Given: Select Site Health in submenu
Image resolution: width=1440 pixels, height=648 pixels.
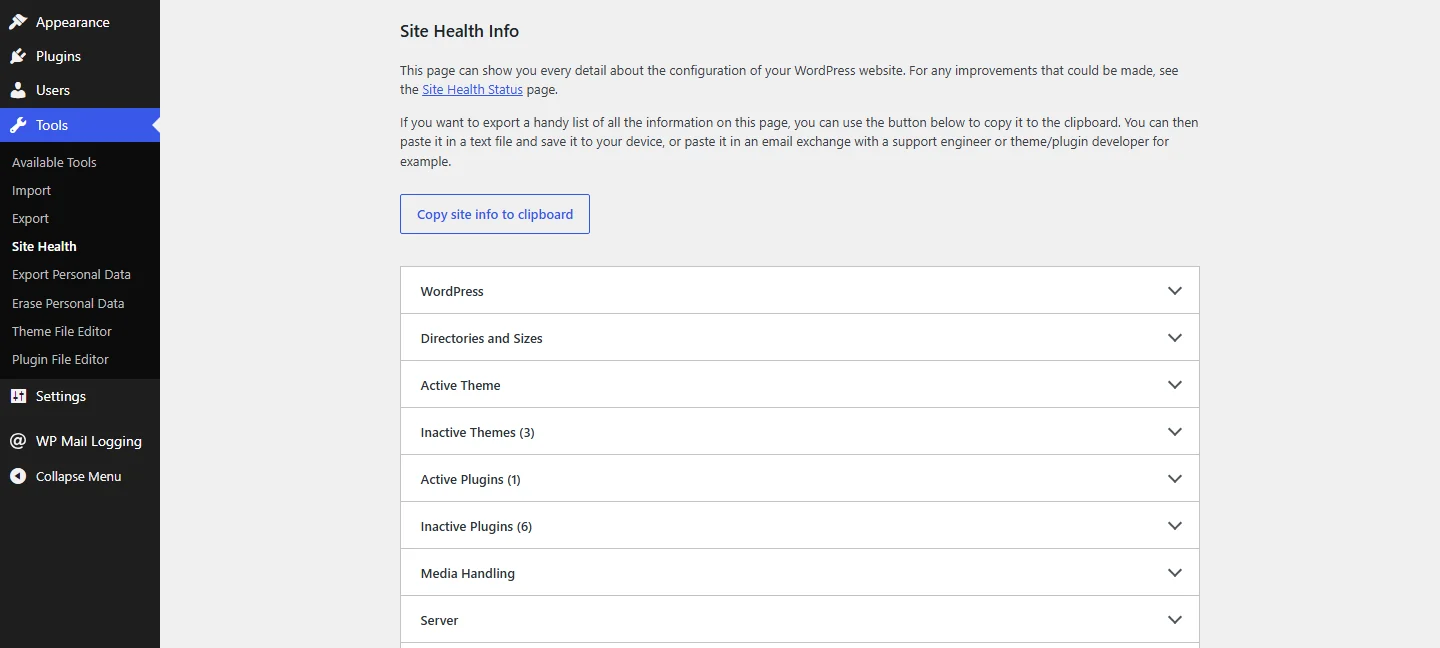Looking at the screenshot, I should click(x=44, y=246).
